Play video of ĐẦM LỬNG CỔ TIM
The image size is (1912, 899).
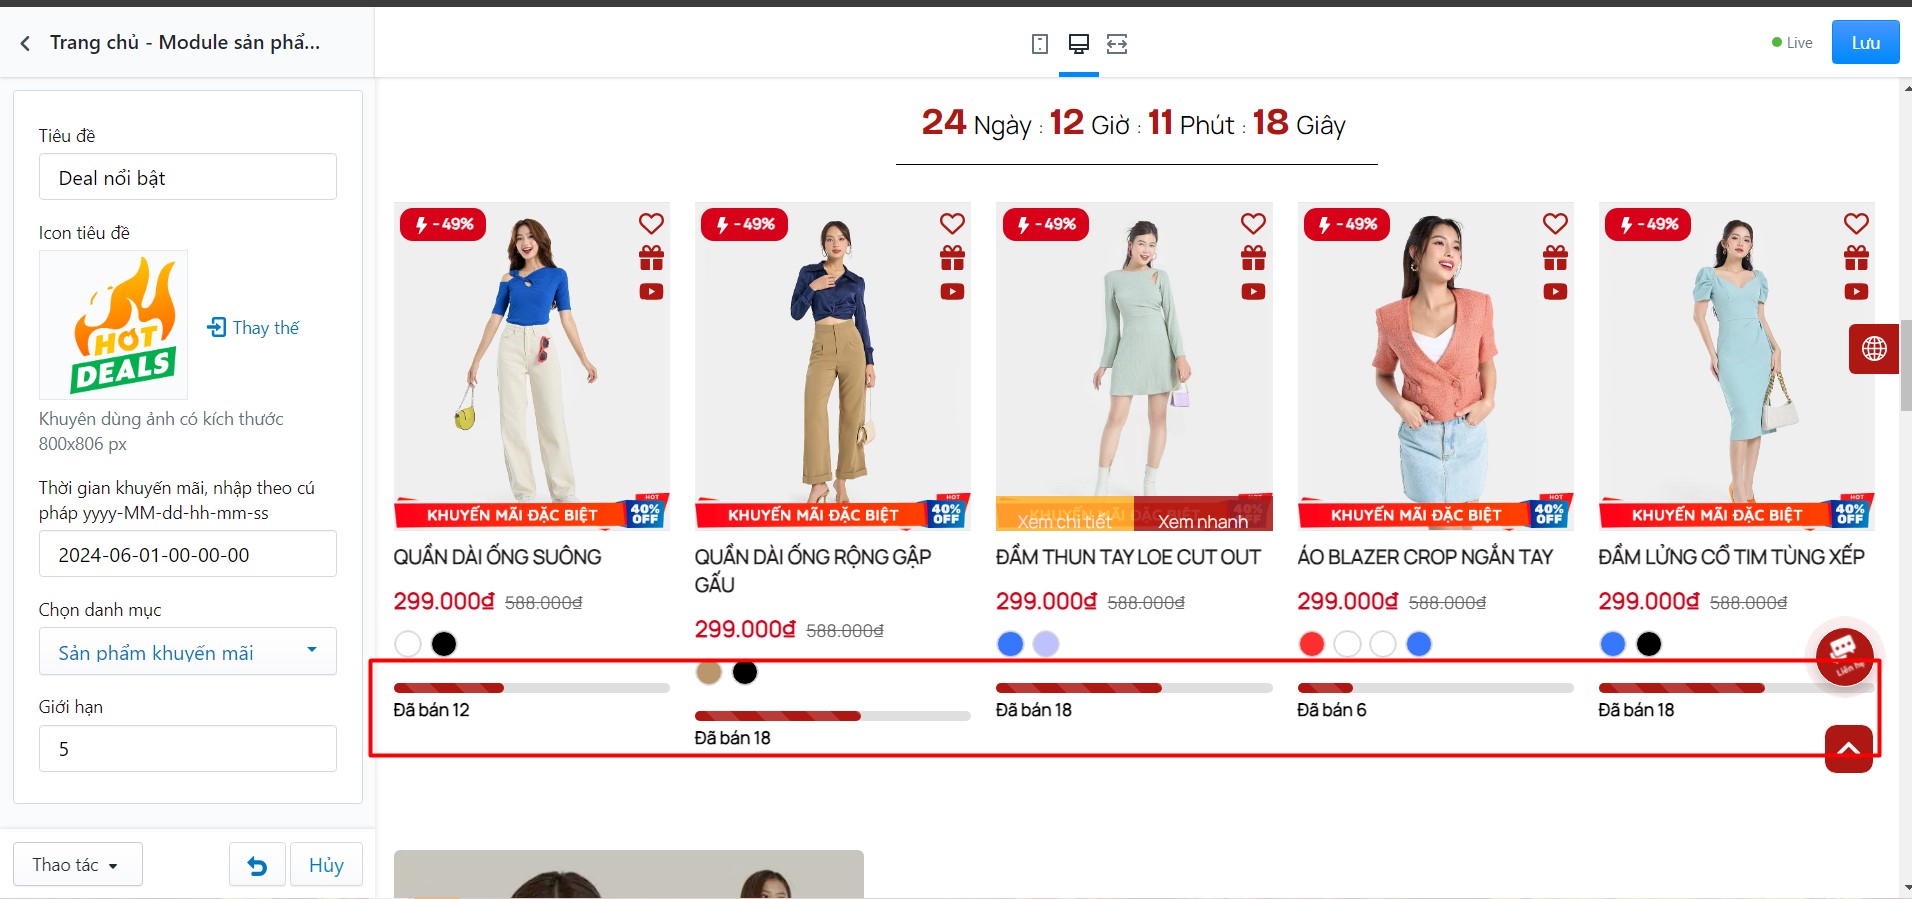[x=1856, y=292]
